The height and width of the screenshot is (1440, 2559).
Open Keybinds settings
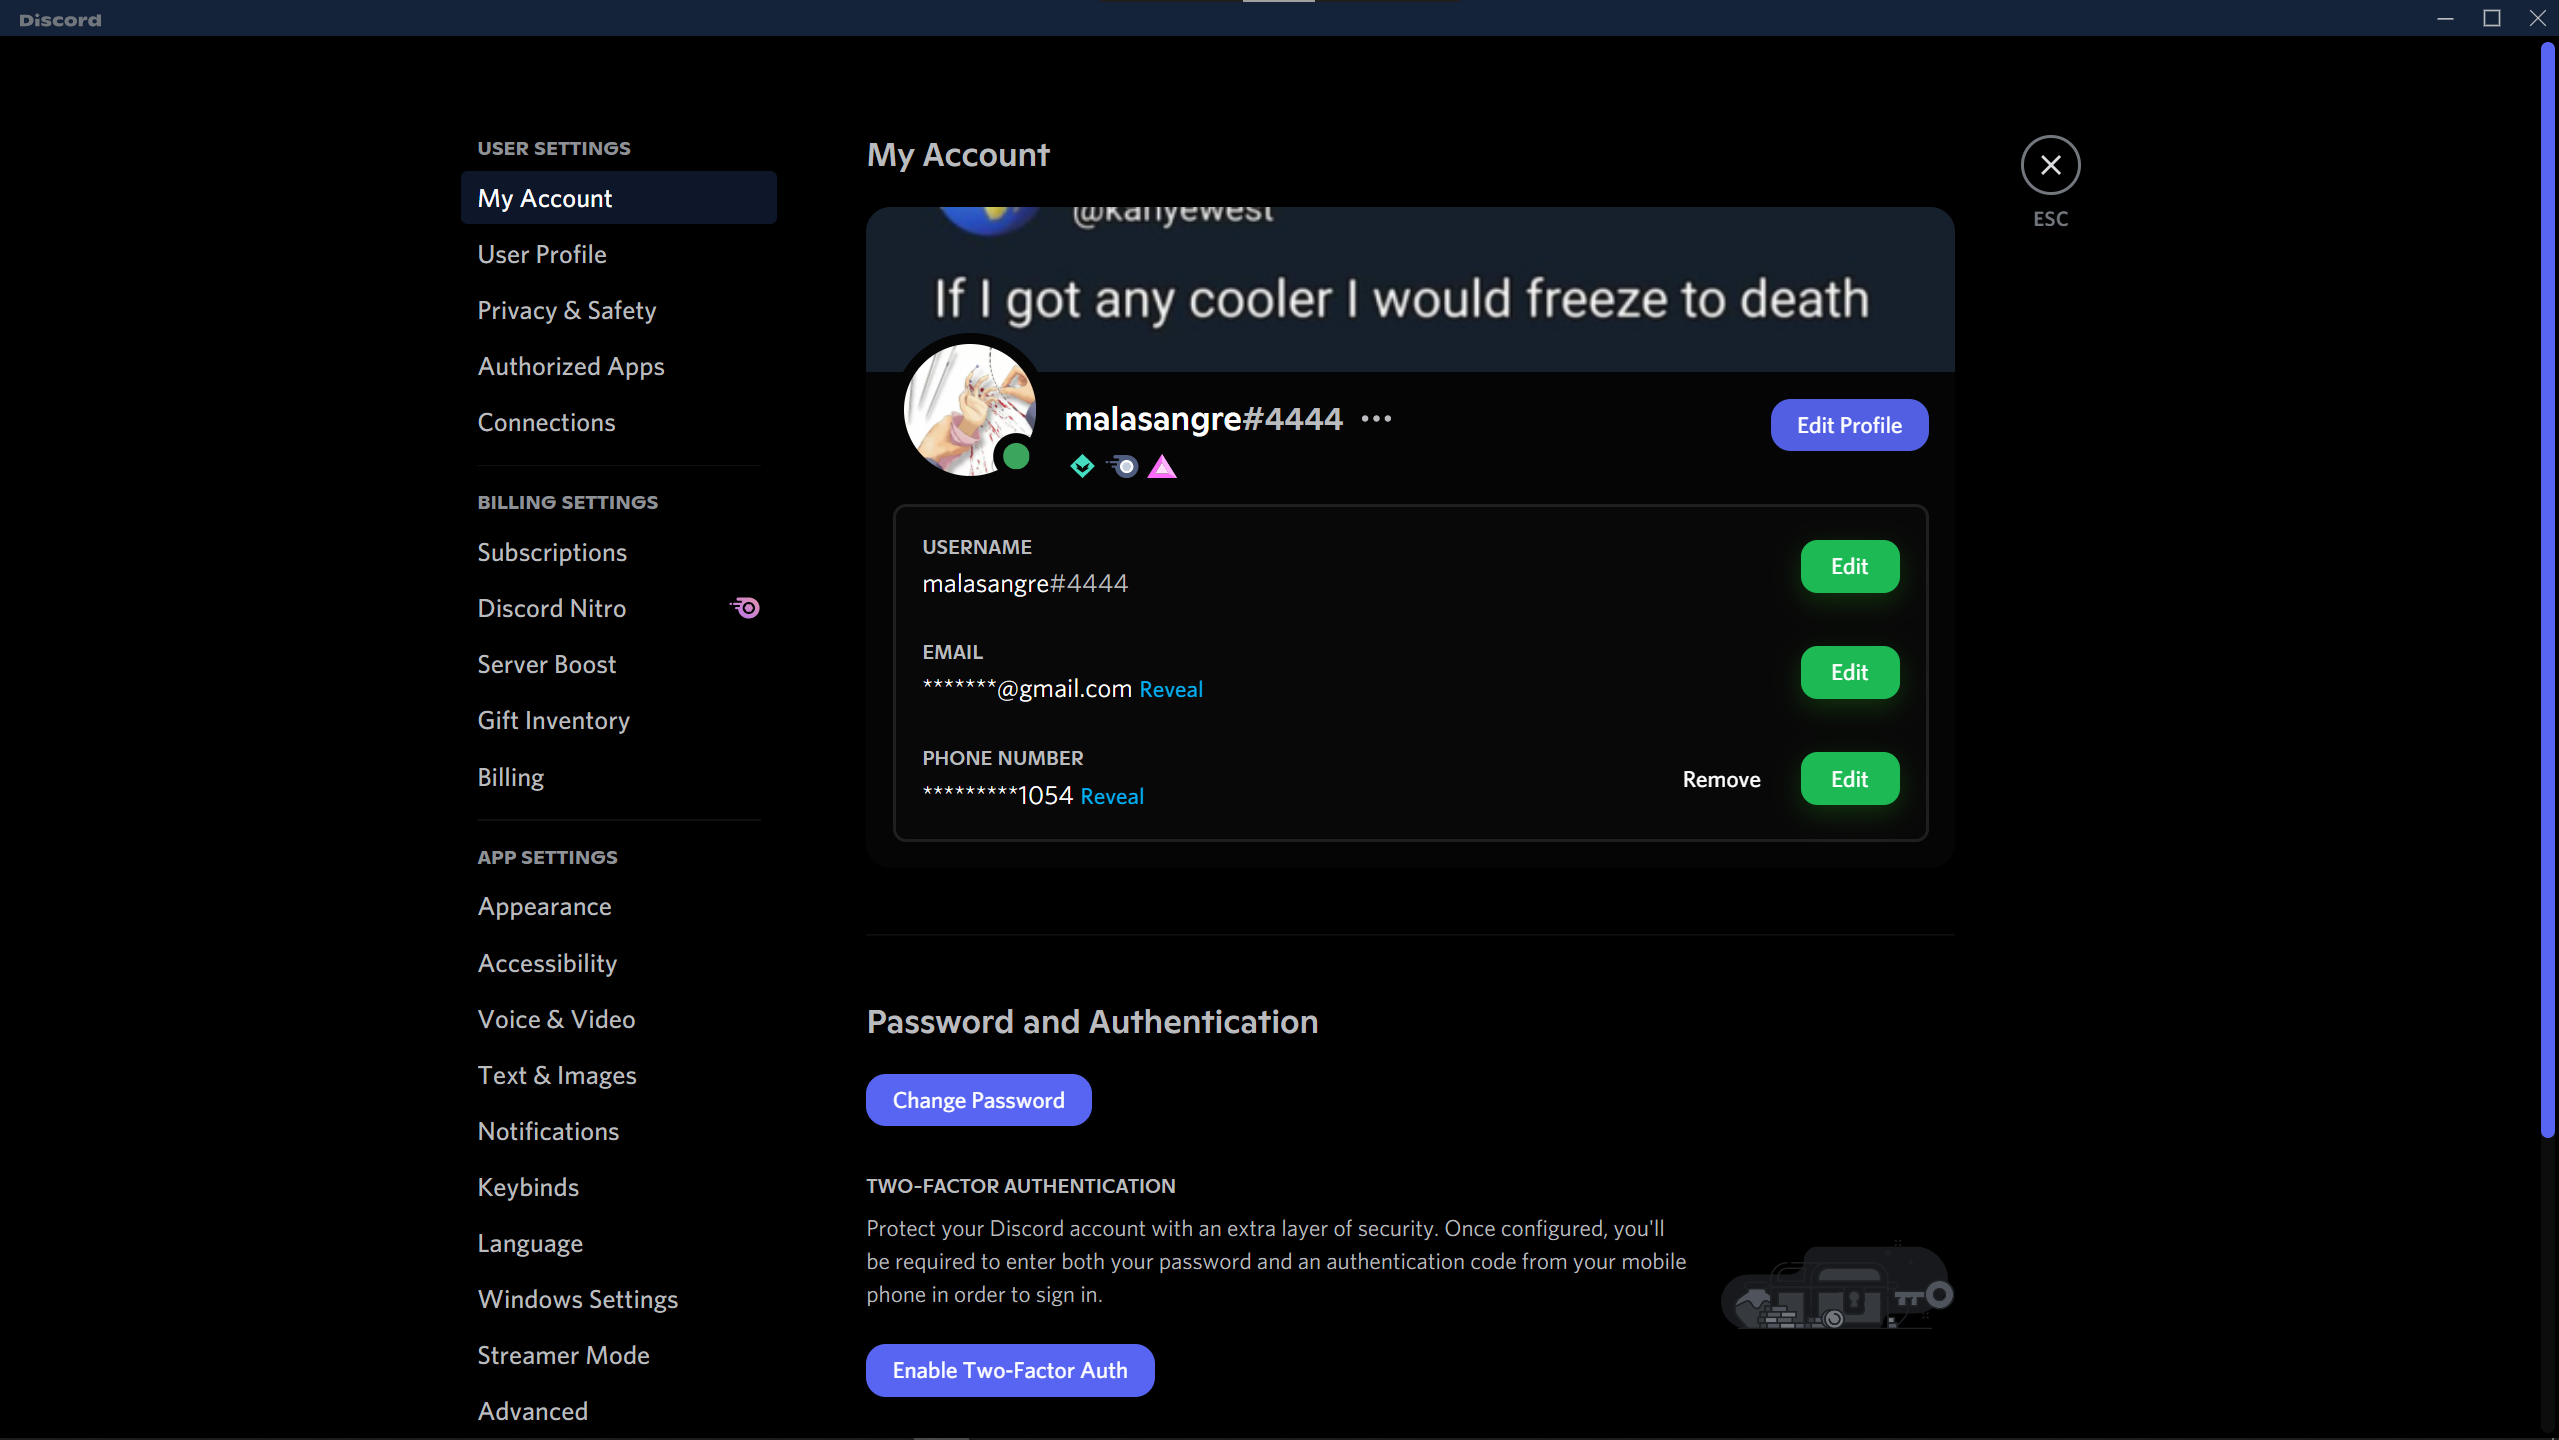(619, 1187)
